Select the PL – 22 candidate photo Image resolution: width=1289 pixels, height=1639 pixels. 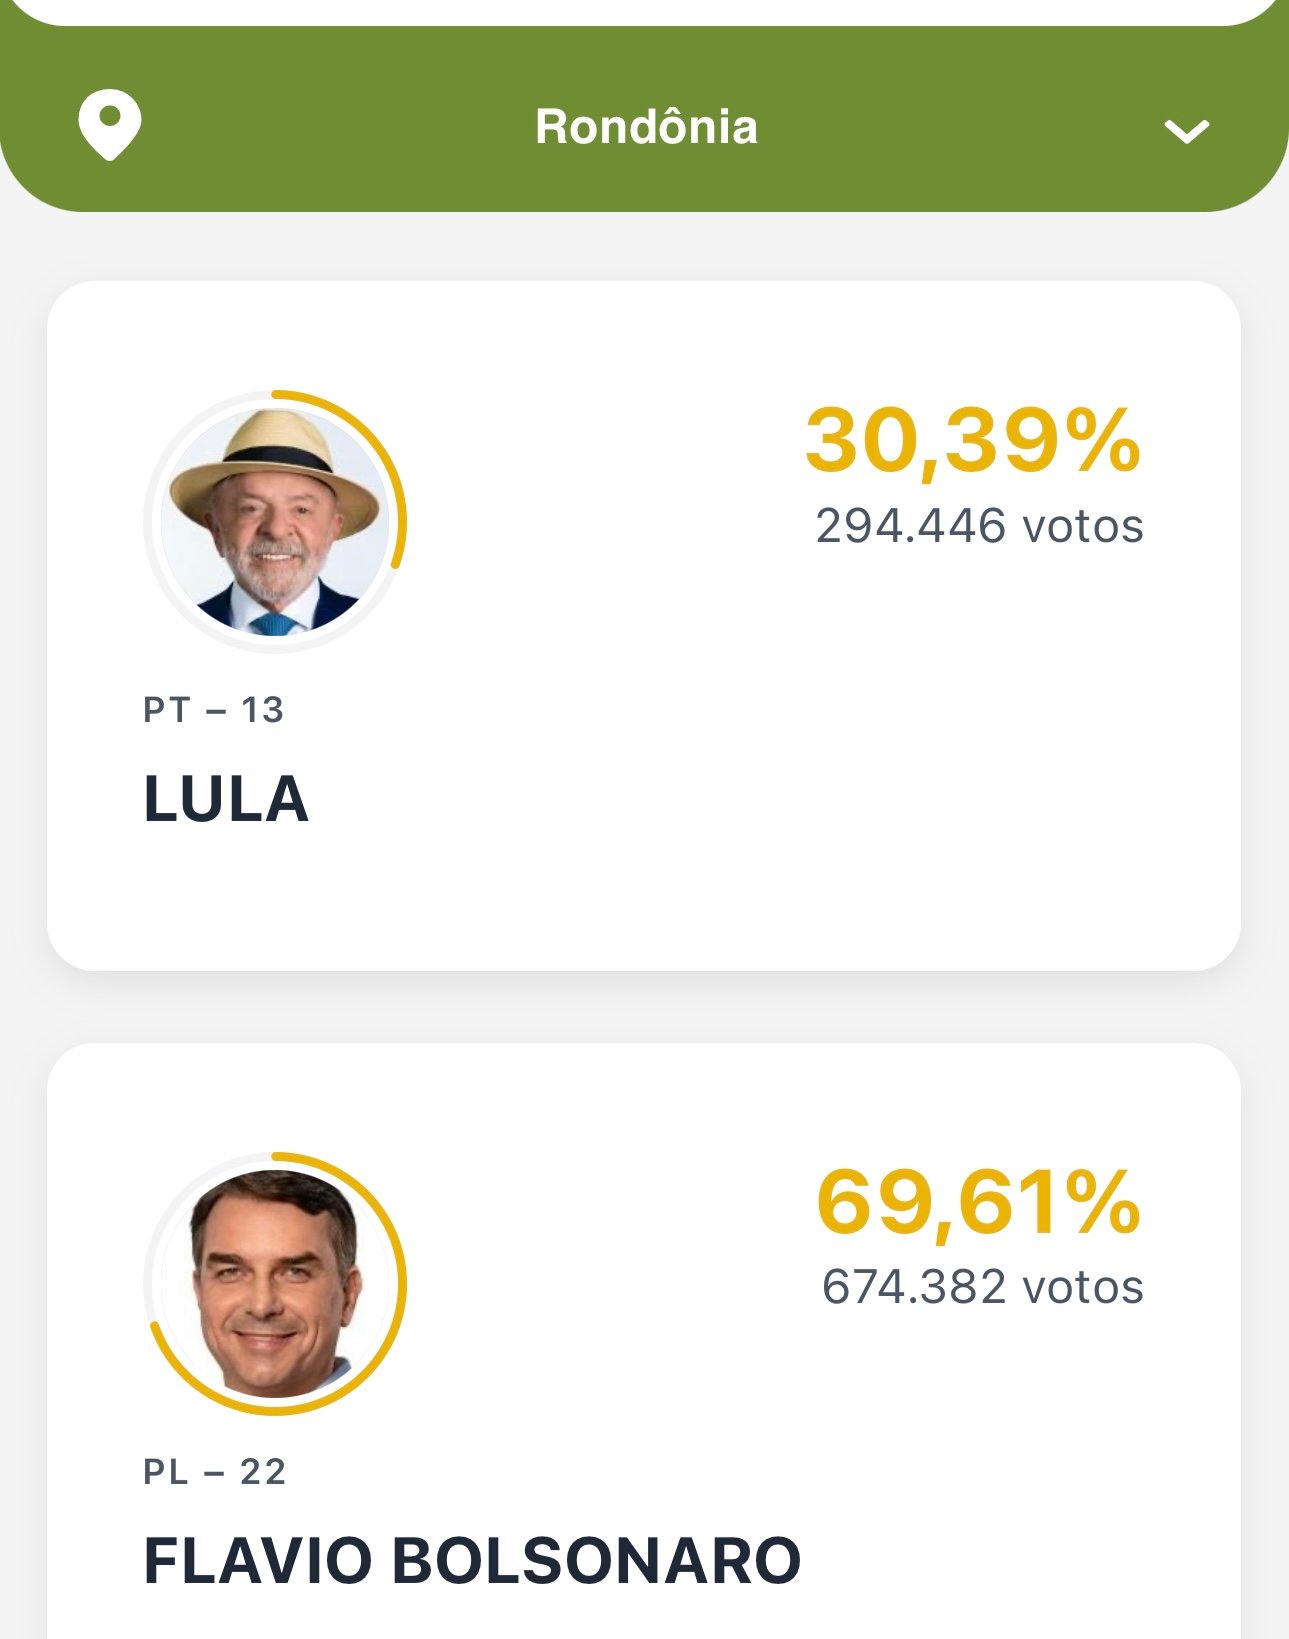[275, 1283]
